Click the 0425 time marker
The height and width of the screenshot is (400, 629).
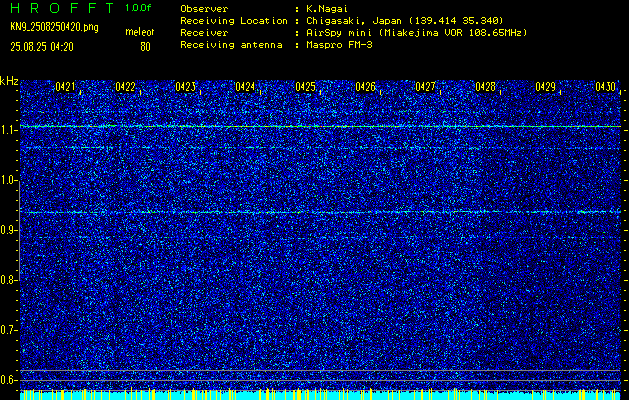point(305,87)
